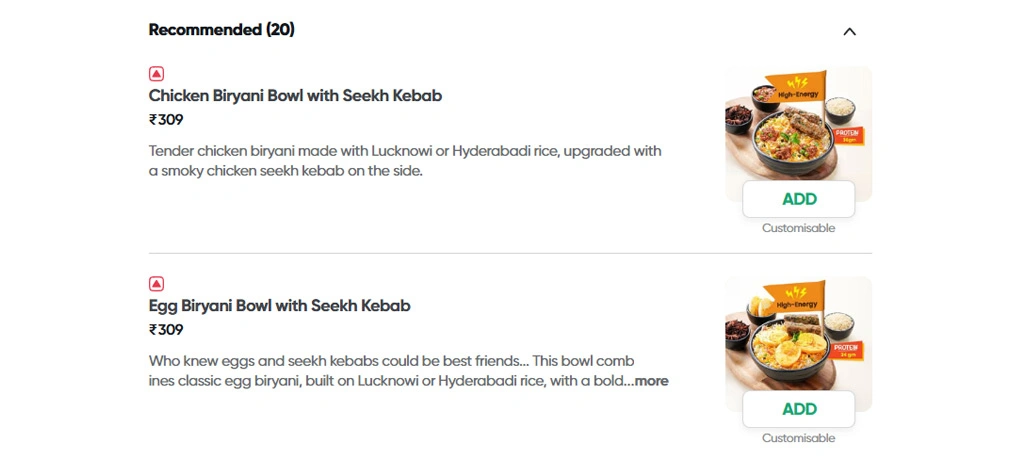Click Customisable label under Chicken Biryani ADD
Viewport: 1026px width, 466px height.
[x=798, y=228]
